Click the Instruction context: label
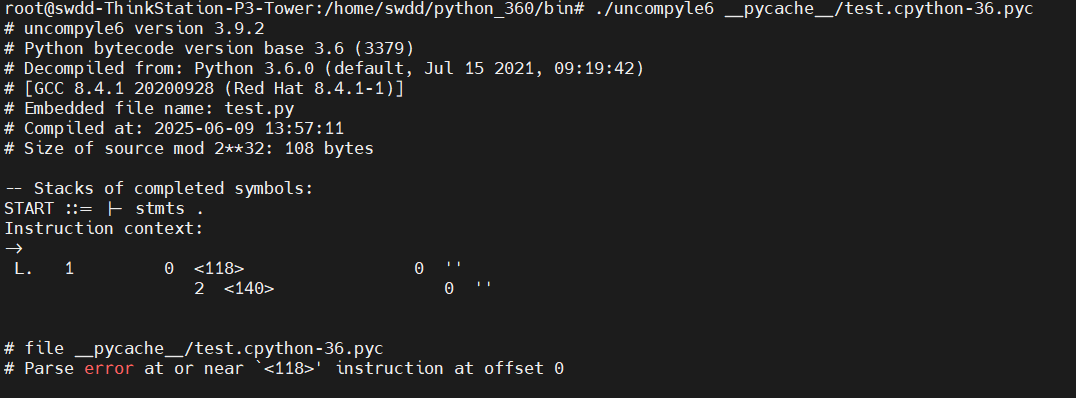The width and height of the screenshot is (1076, 398). pos(104,228)
